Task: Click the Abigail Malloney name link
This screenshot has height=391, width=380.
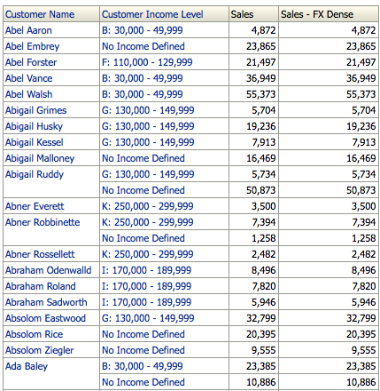Action: pos(40,158)
